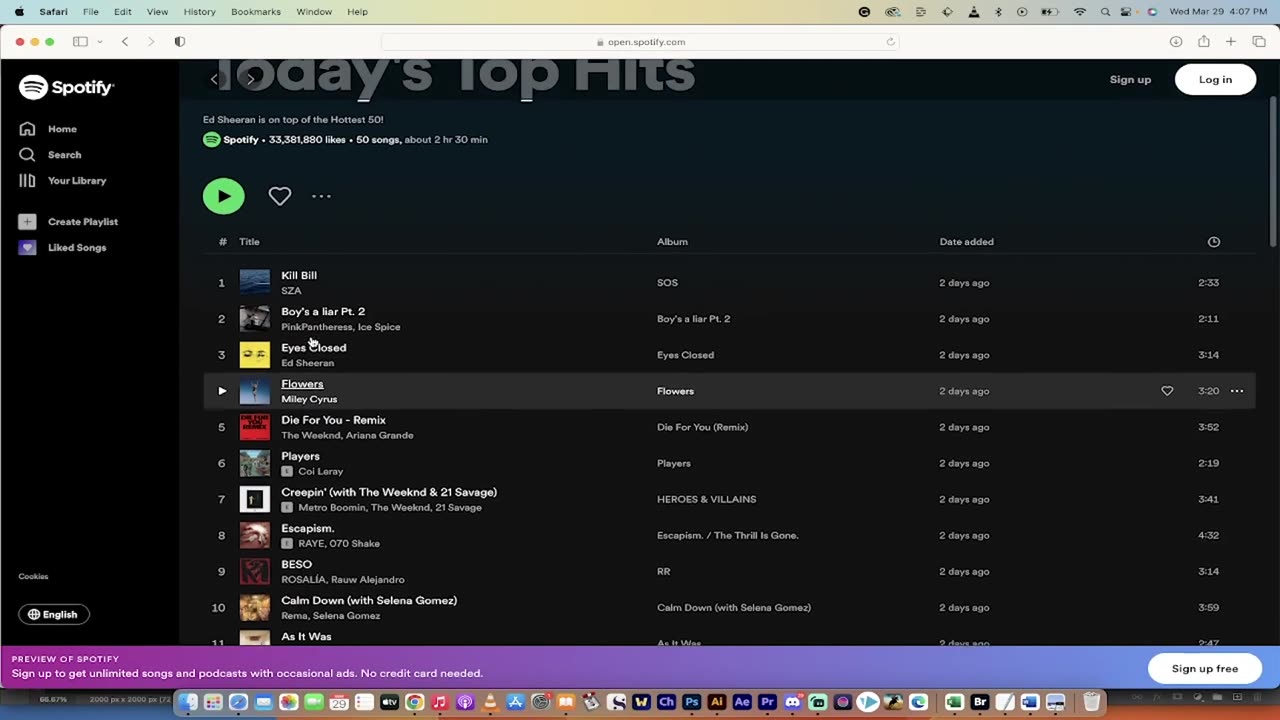Show Safari tab overview
This screenshot has width=1280, height=720.
click(1259, 42)
